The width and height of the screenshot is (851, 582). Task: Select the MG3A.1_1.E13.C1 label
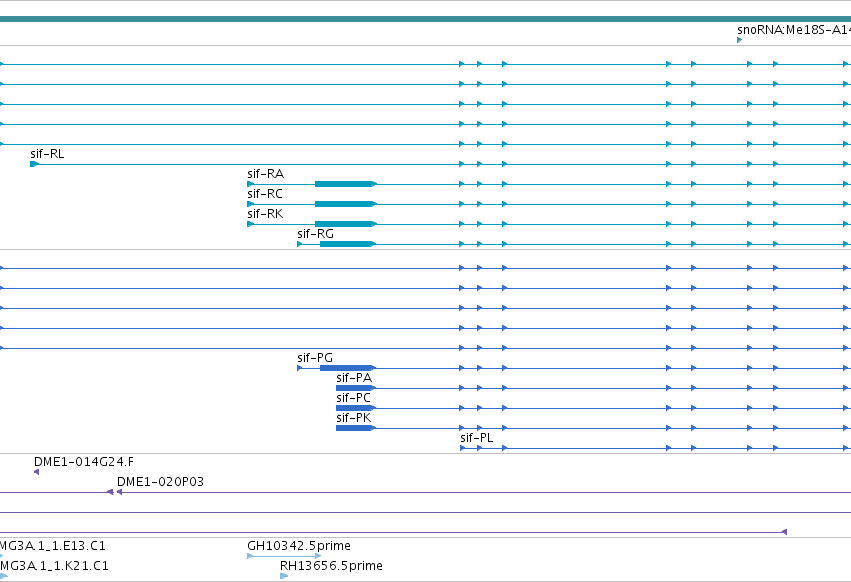click(x=53, y=546)
